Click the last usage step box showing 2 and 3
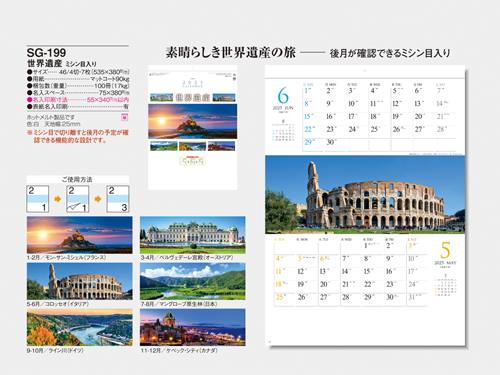This screenshot has height=375, width=500. 118,199
